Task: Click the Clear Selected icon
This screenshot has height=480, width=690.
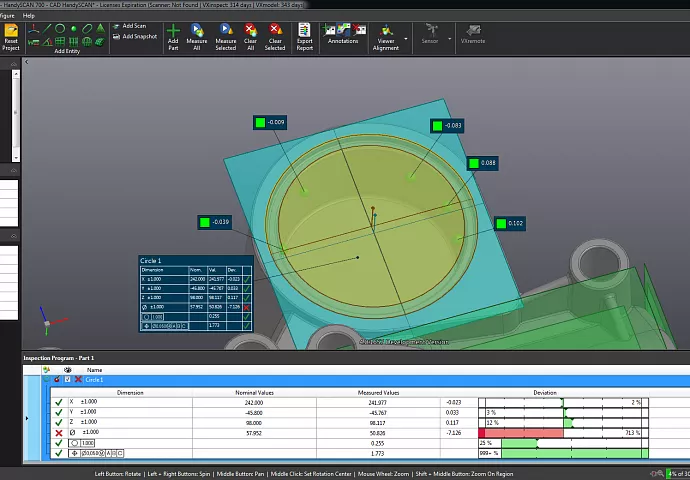Action: click(275, 30)
